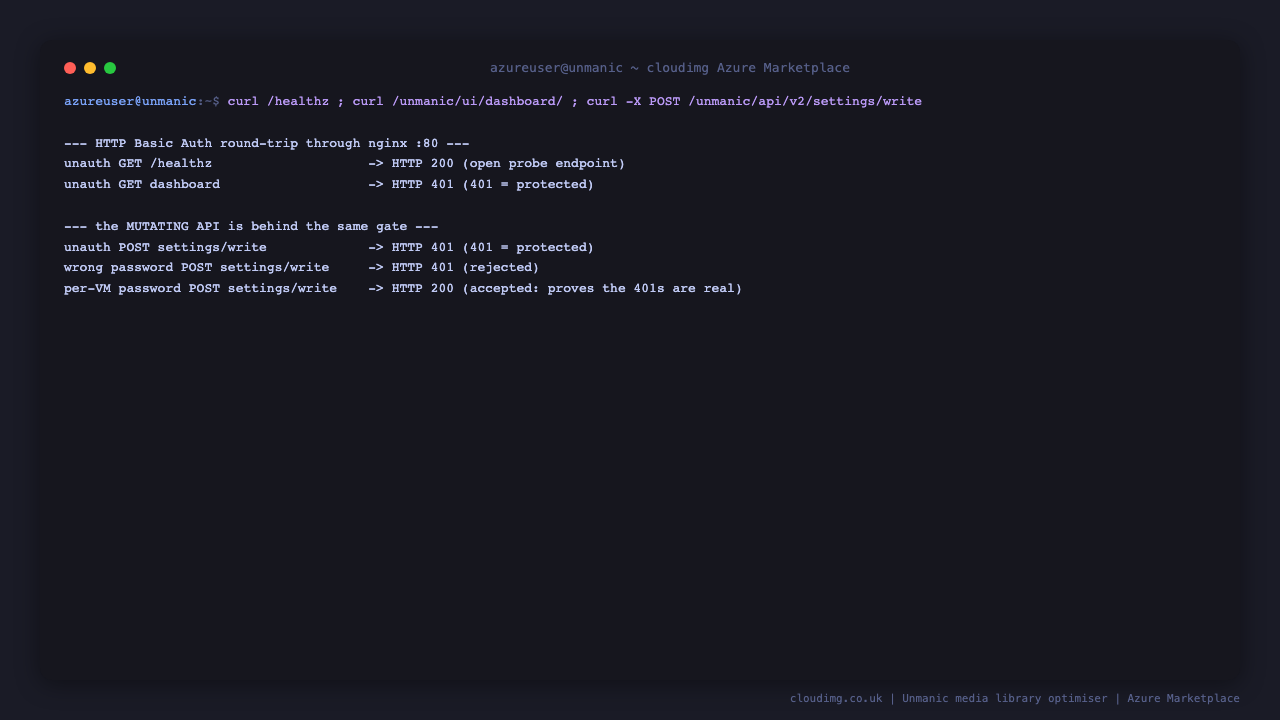1280x720 pixels.
Task: Click the dashboard 'HTTP 401 (401 = protected)' result
Action: (493, 184)
